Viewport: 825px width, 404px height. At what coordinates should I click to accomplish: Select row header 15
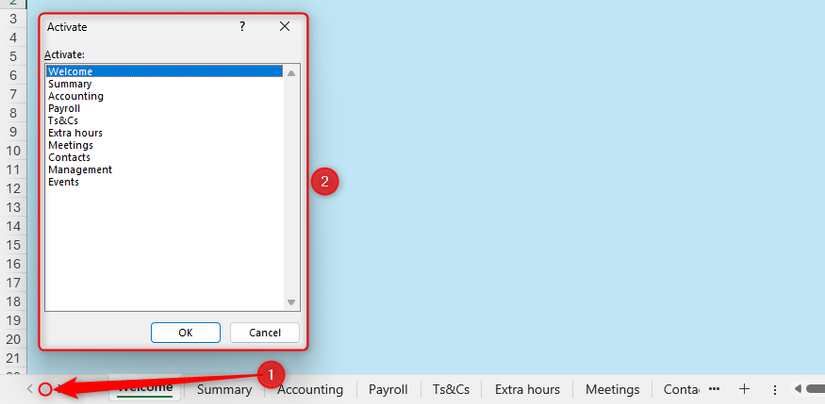[x=13, y=245]
